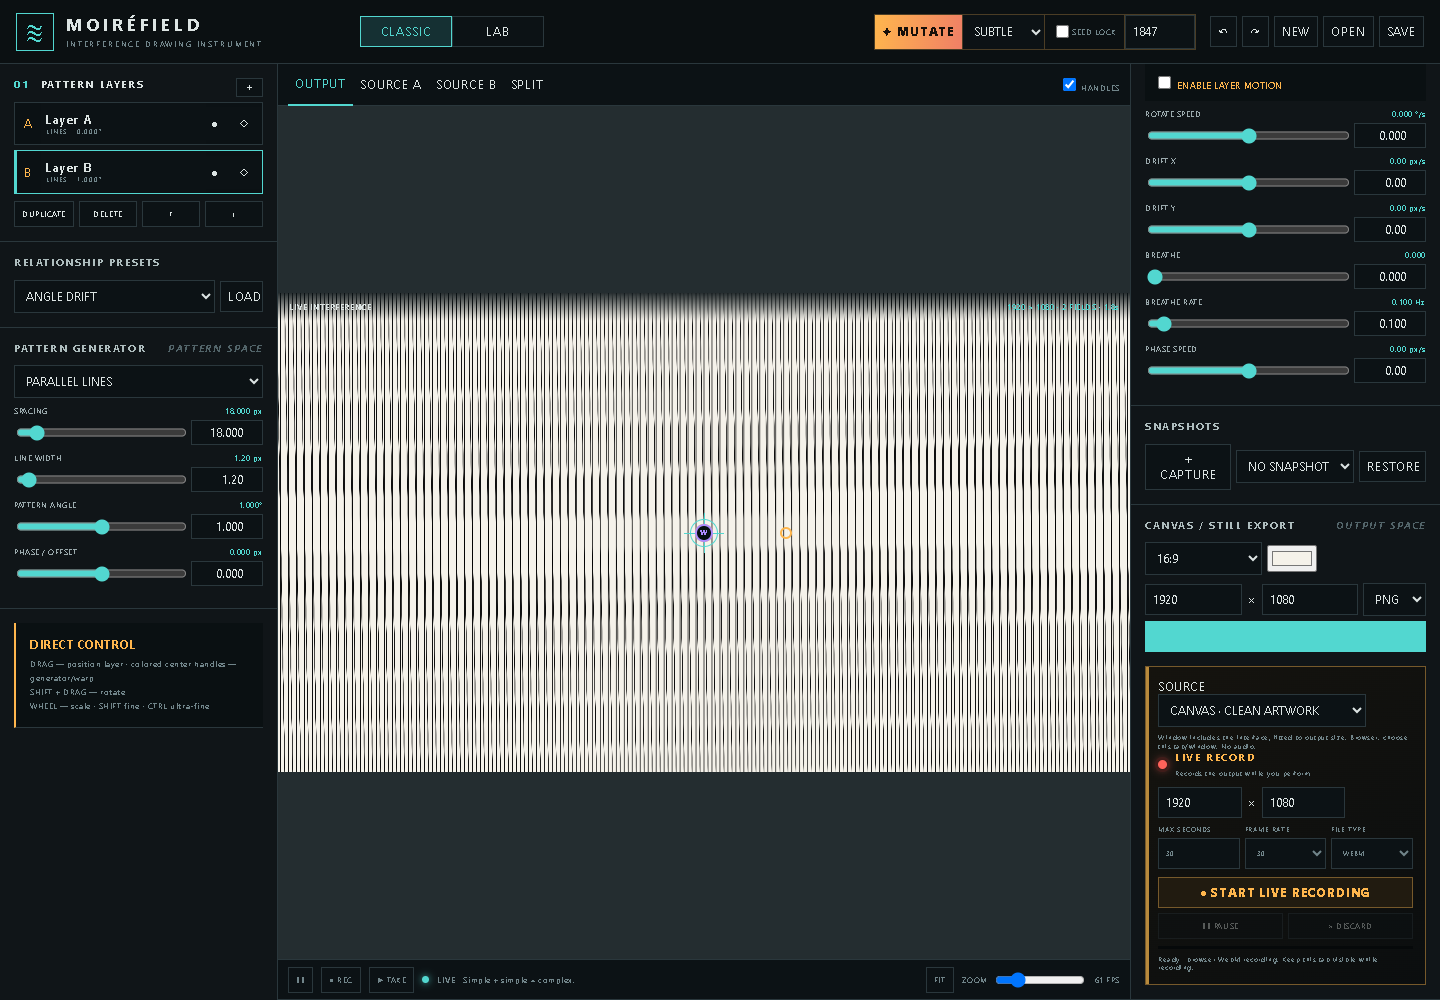Click the New button
The height and width of the screenshot is (1000, 1440).
1296,32
